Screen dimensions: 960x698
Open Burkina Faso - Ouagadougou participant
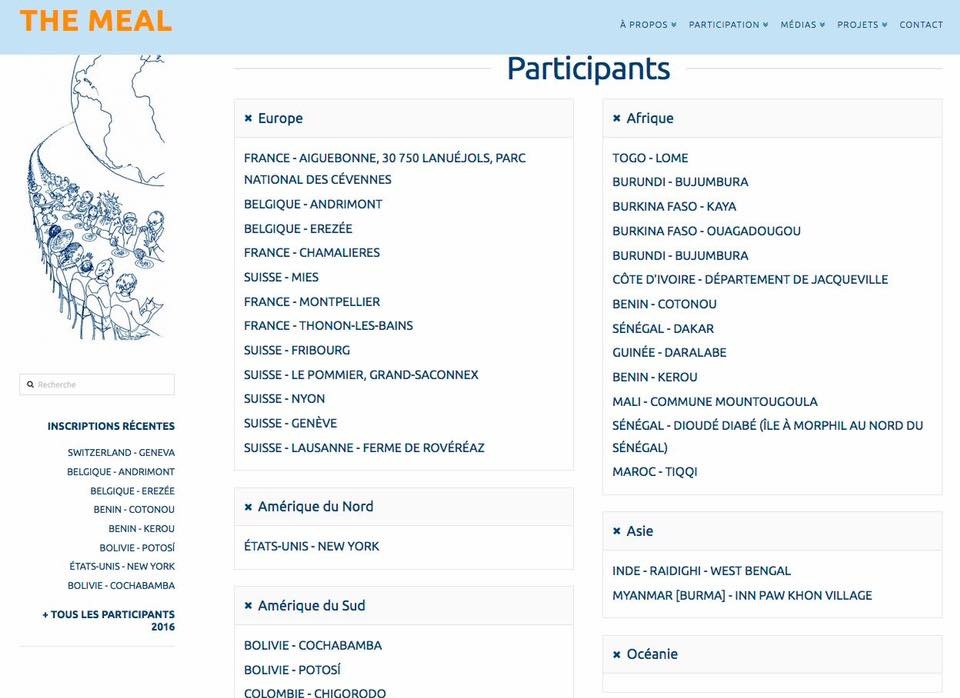(707, 231)
